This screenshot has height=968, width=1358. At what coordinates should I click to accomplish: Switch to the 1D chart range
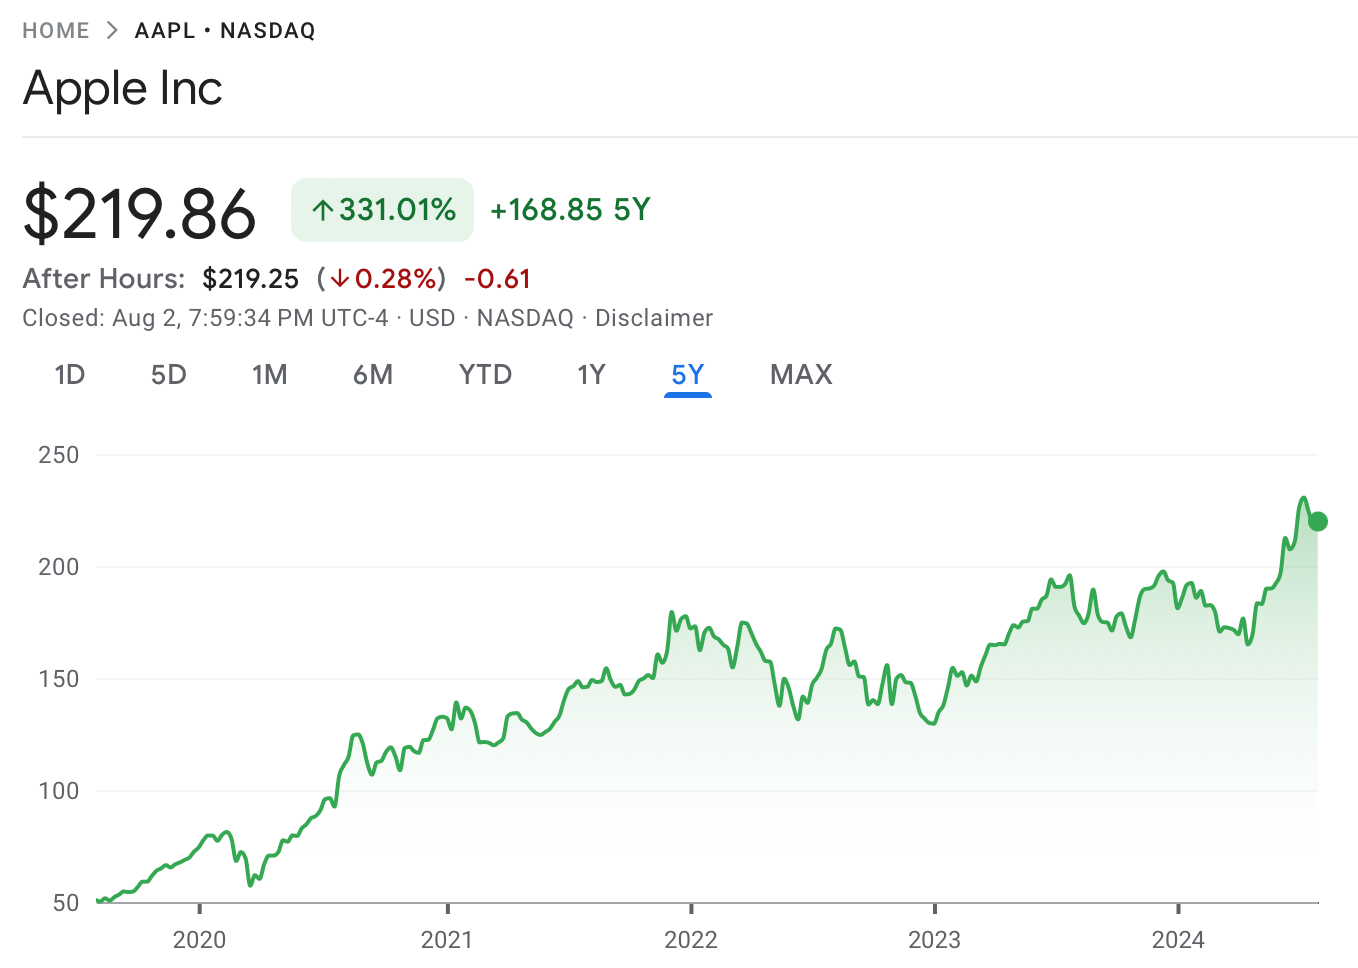click(70, 375)
